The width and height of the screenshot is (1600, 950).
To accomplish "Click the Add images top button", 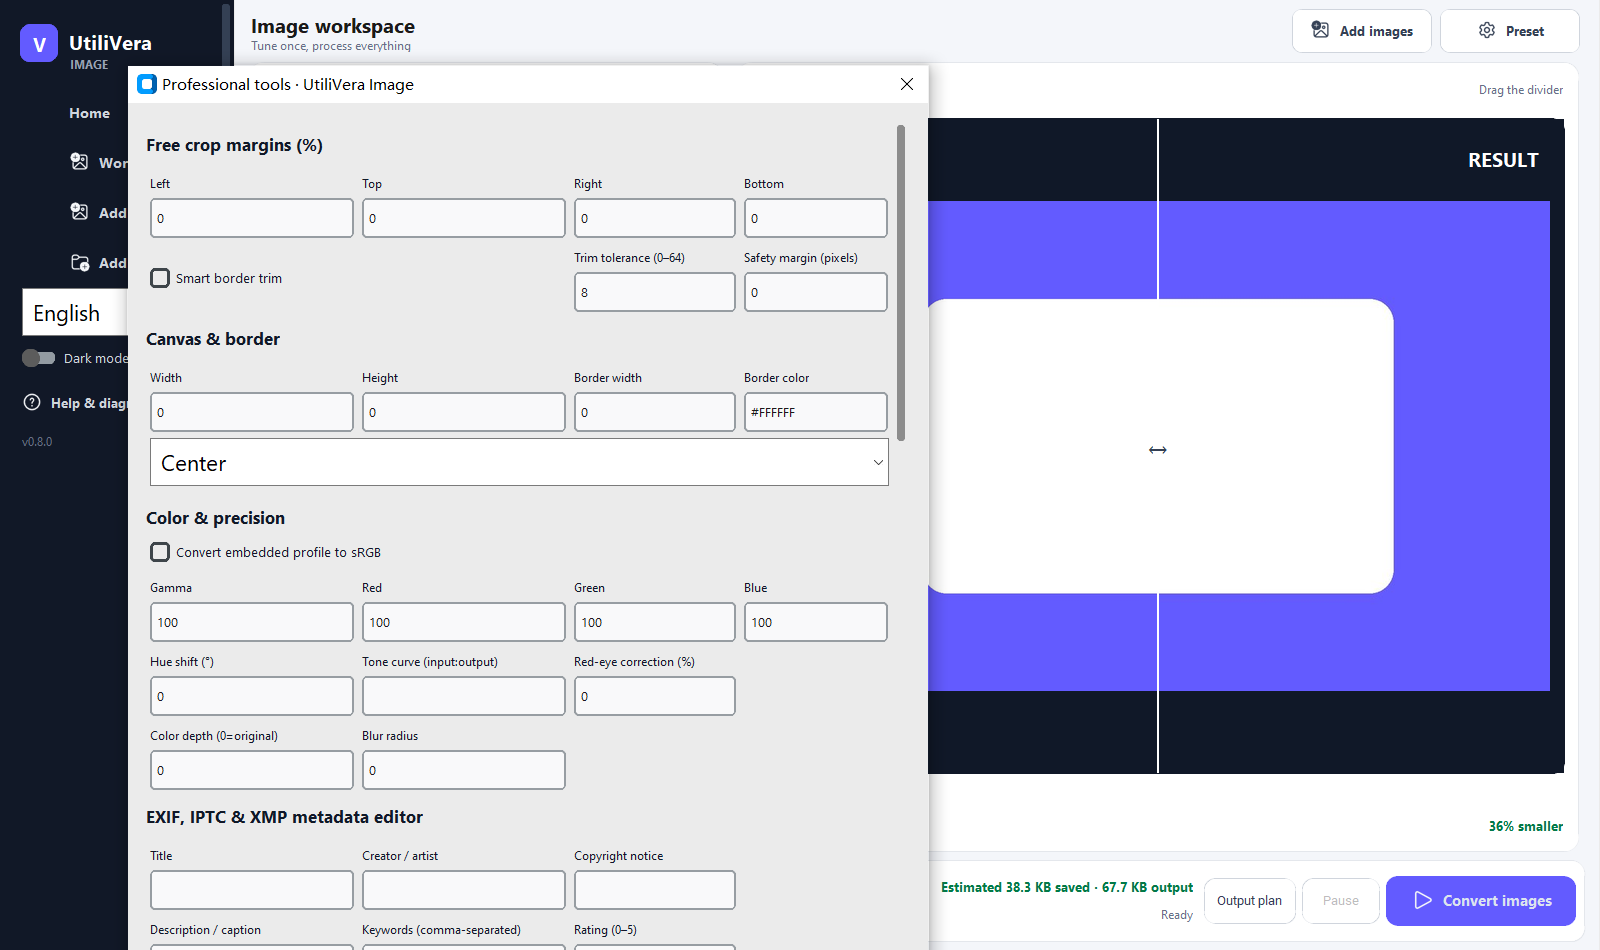I will coord(1362,31).
